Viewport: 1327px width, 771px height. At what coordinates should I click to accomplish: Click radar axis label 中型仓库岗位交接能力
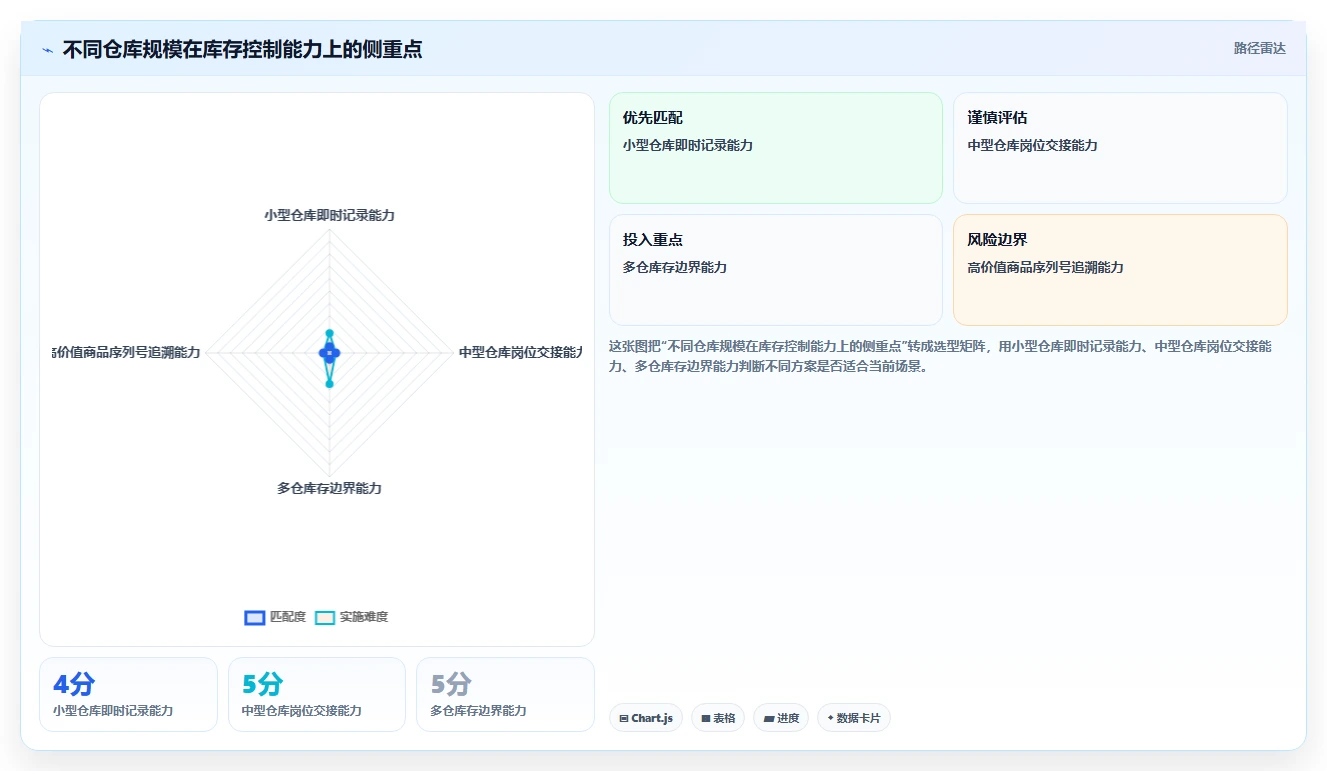520,352
